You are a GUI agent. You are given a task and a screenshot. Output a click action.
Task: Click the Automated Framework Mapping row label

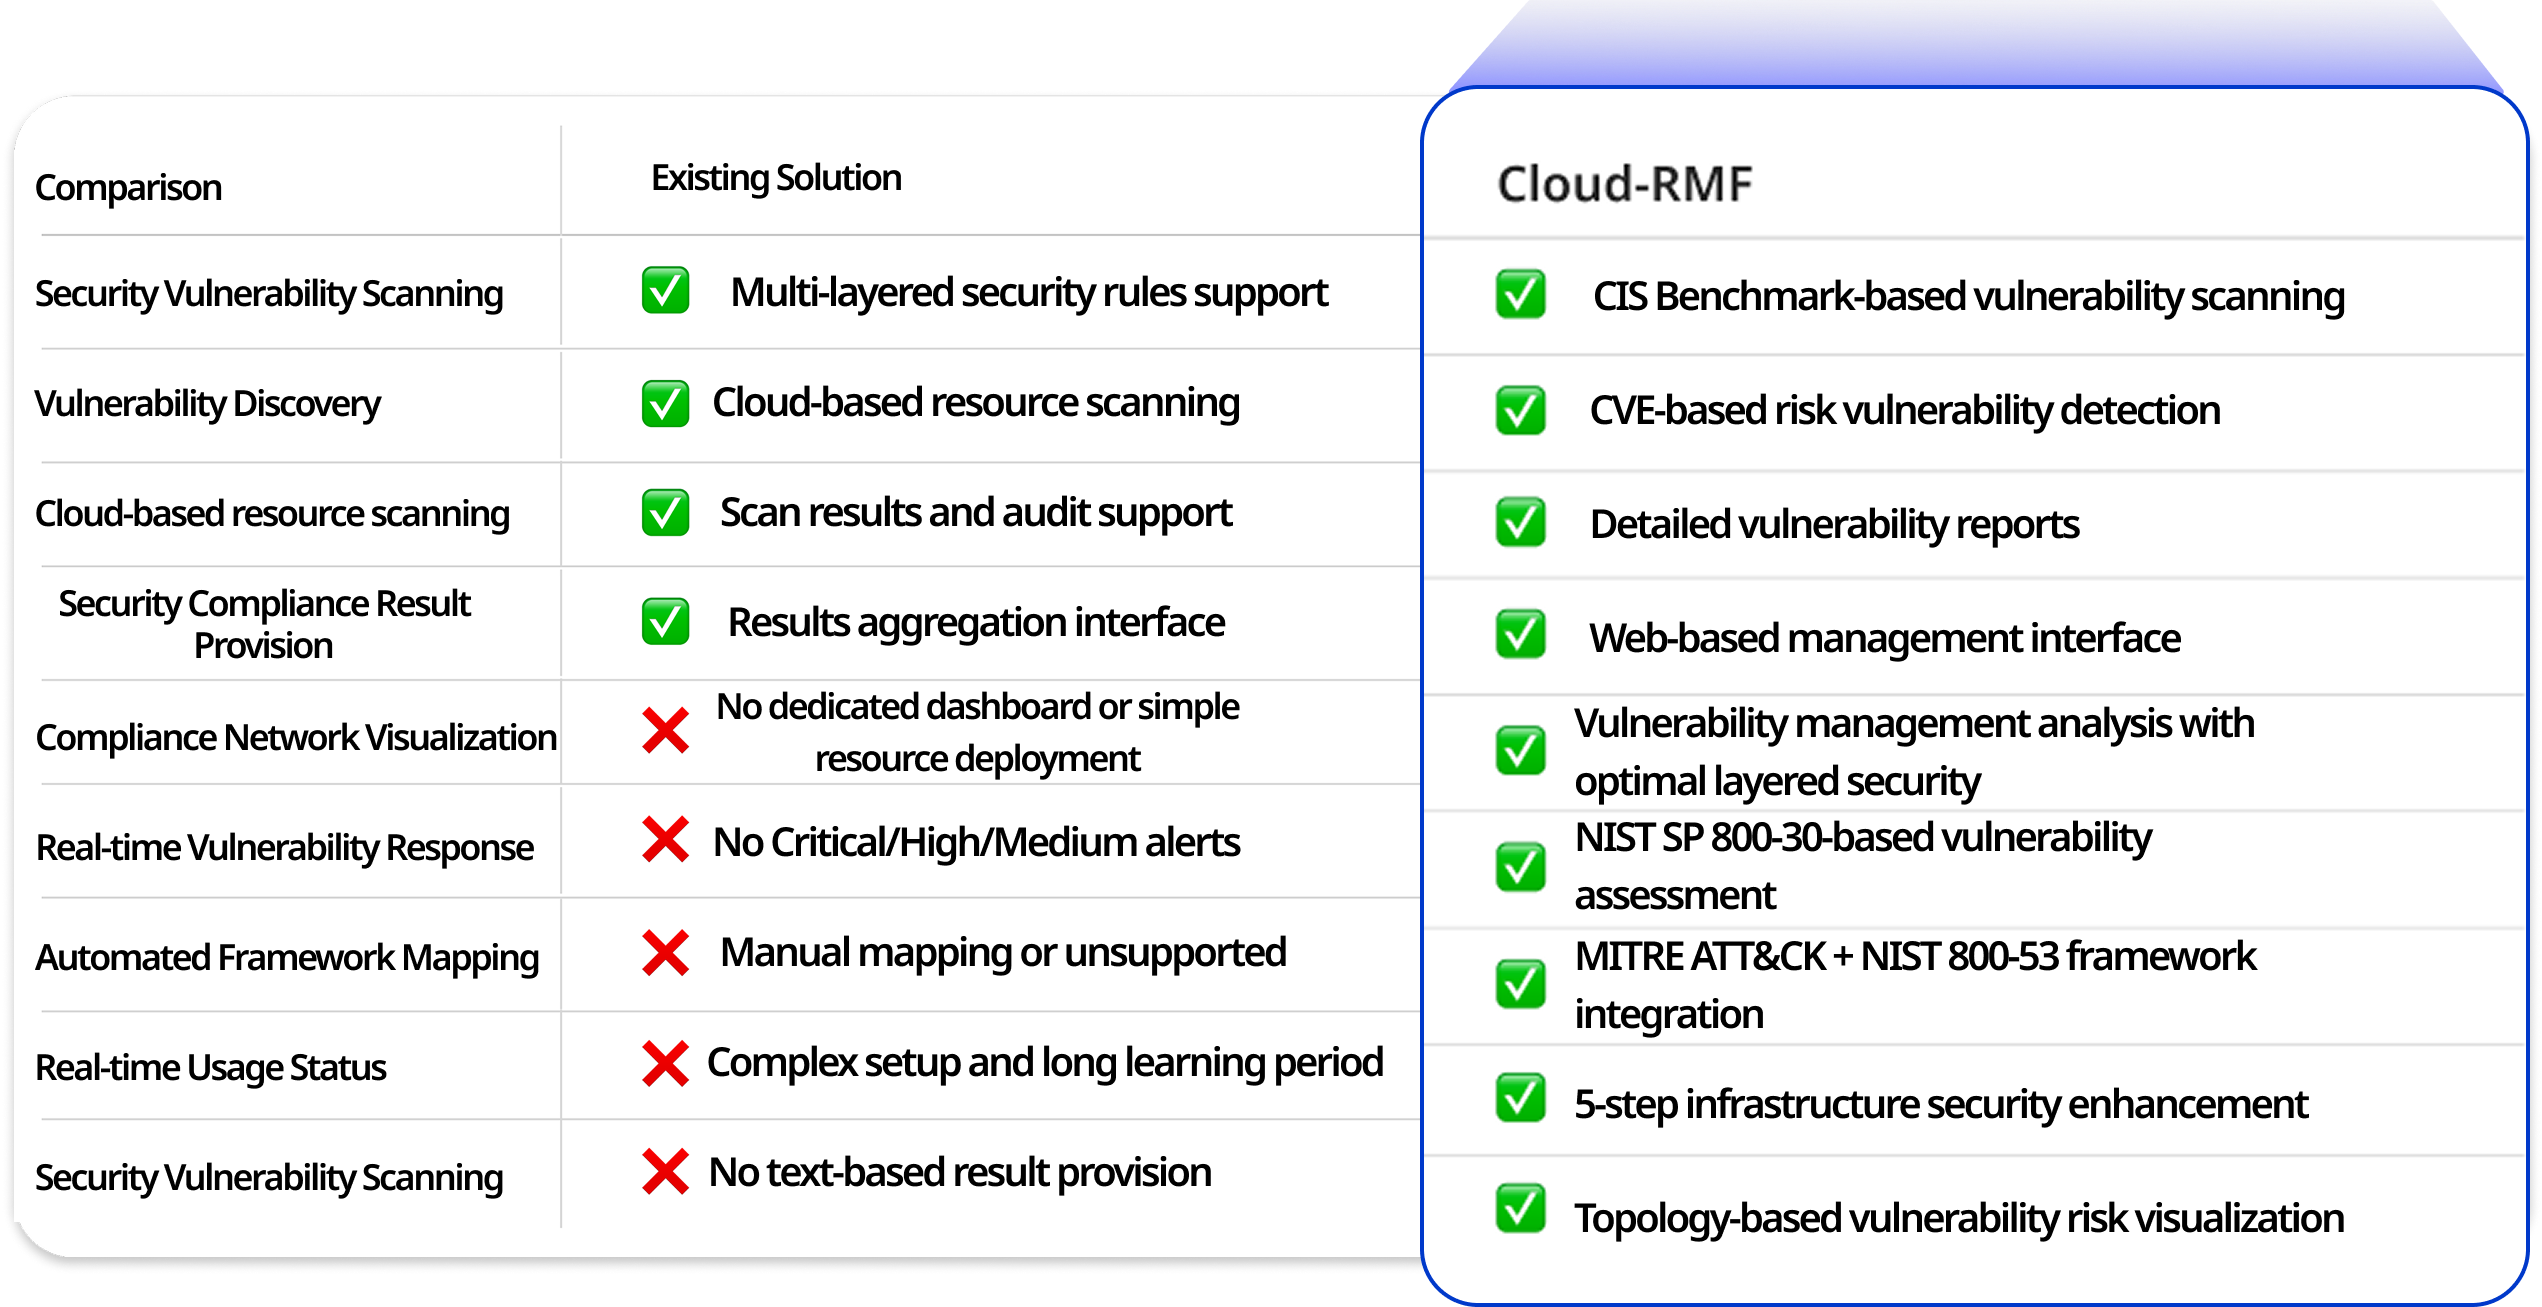287,957
